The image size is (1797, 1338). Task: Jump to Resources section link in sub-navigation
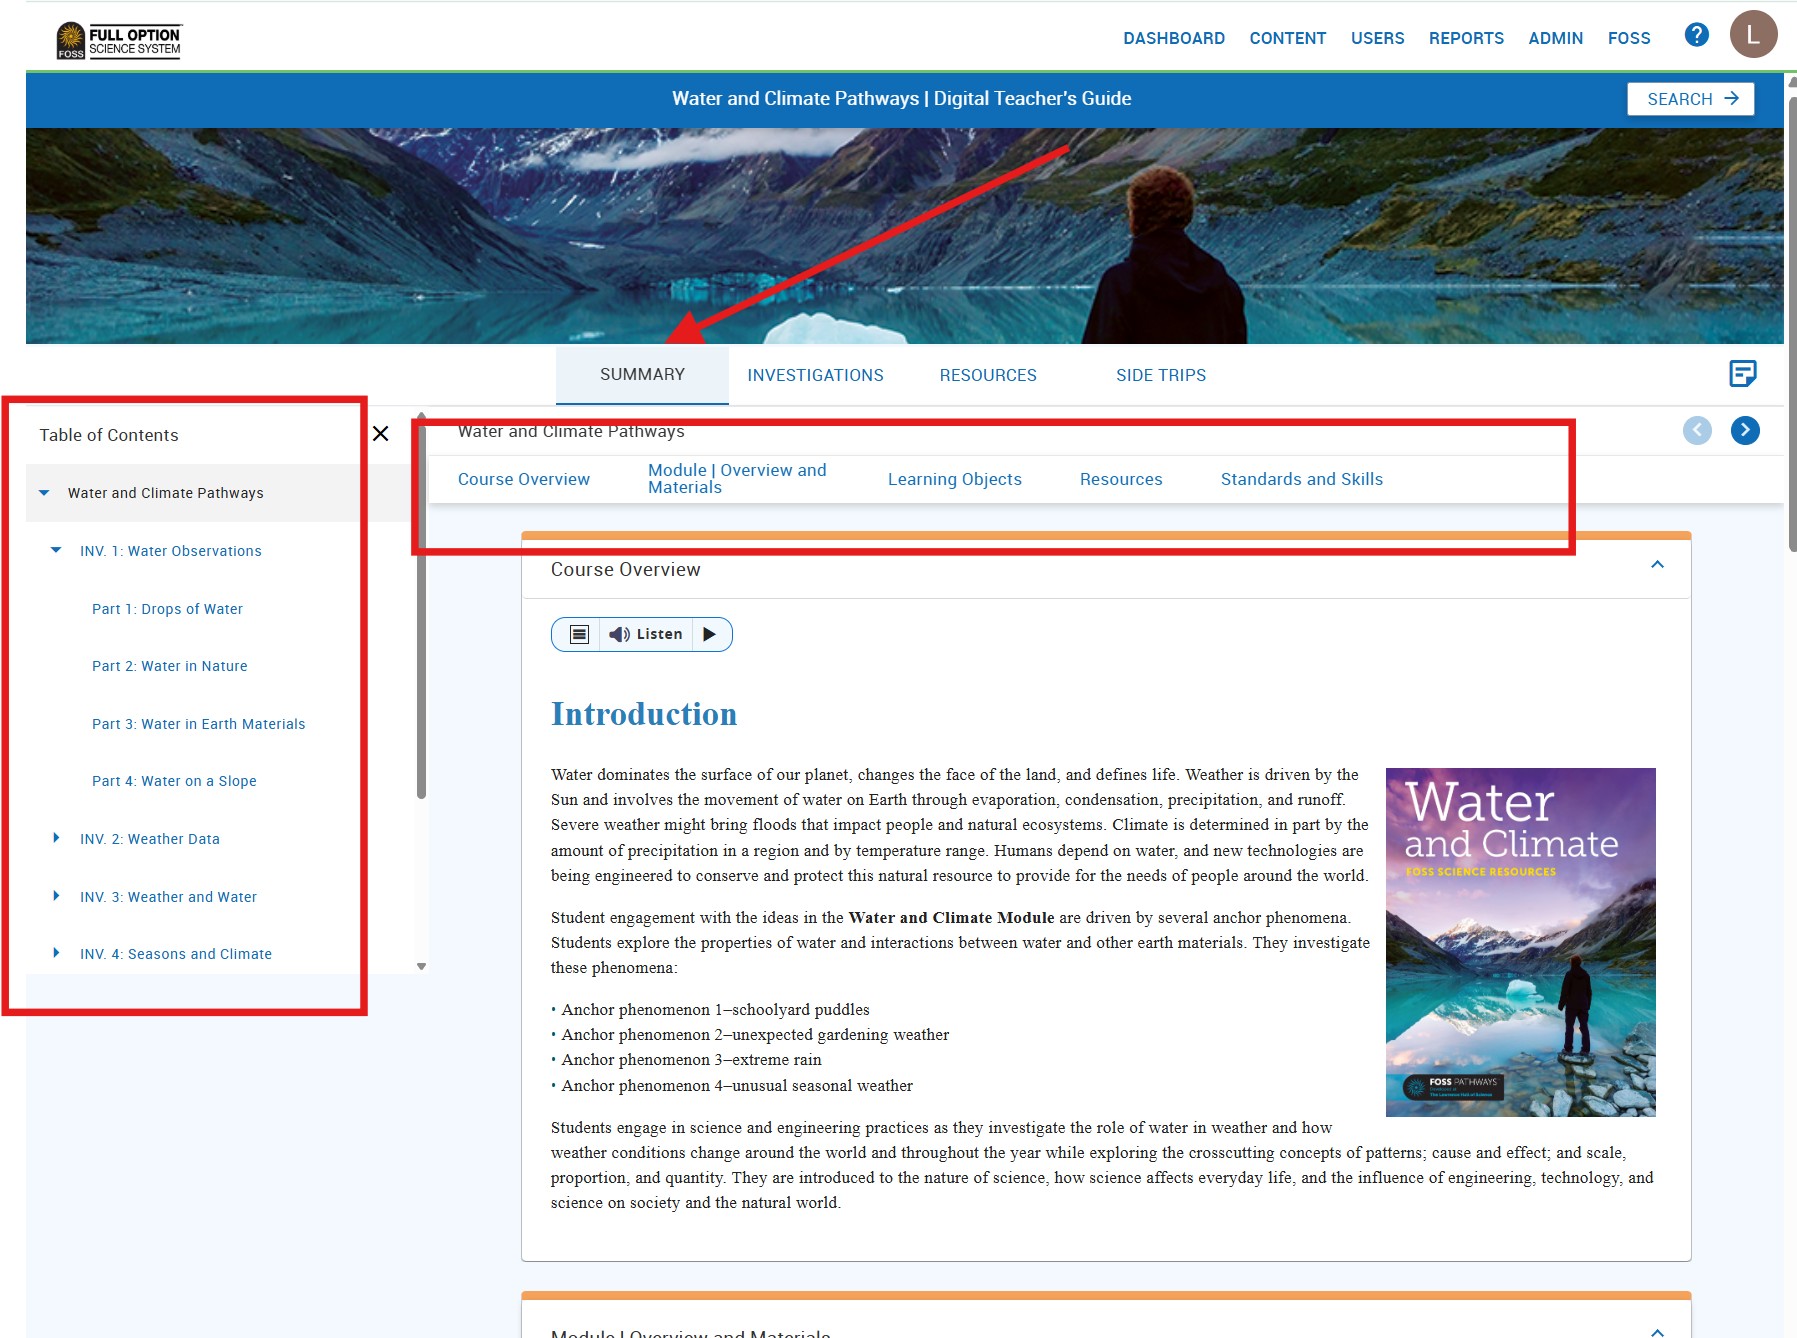pyautogui.click(x=1121, y=479)
